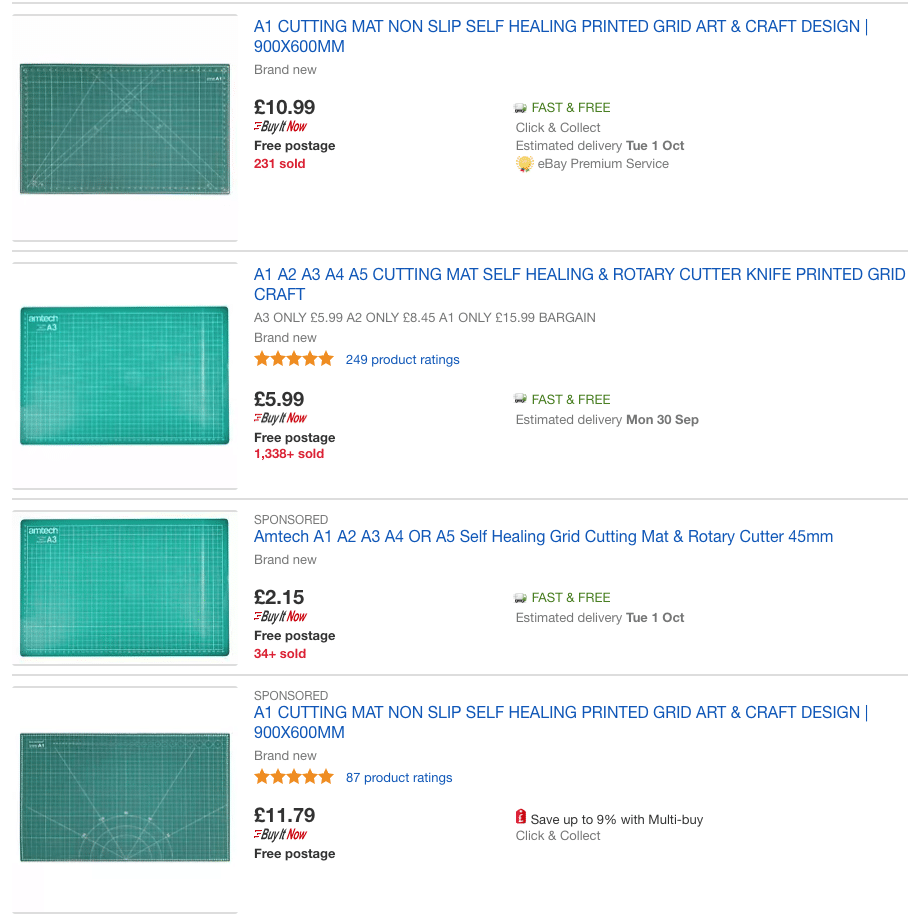Image resolution: width=924 pixels, height=922 pixels.
Task: Click the Buy It Now logo under £10.99
Action: pos(280,126)
